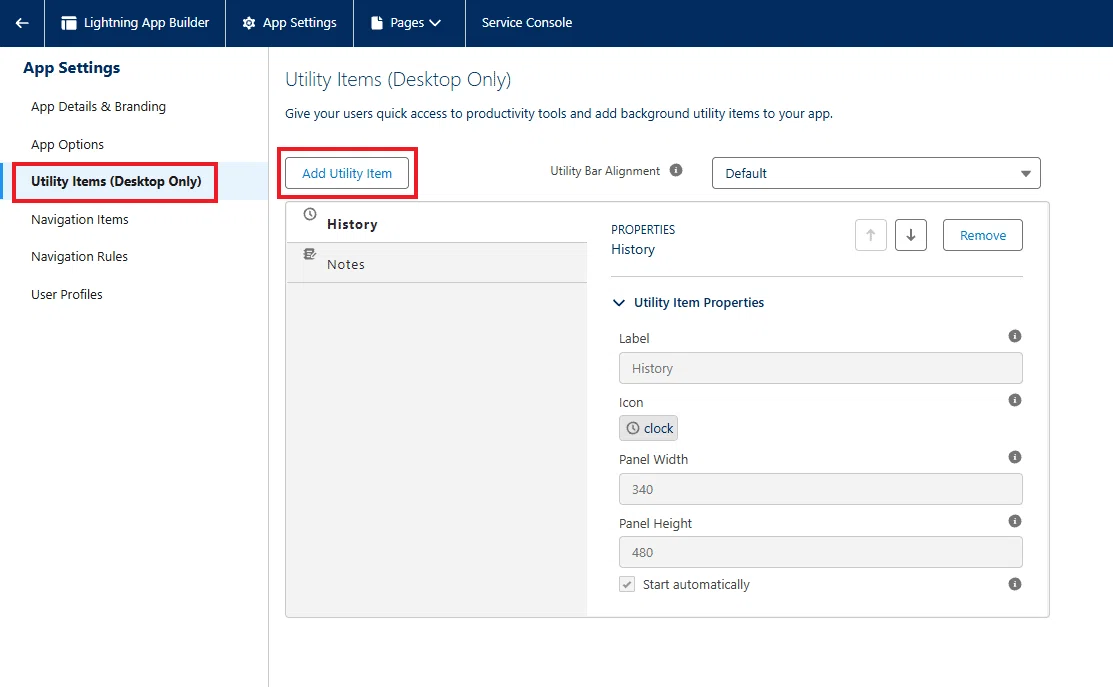This screenshot has height=687, width=1113.
Task: Open App Options settings
Action: 67,145
